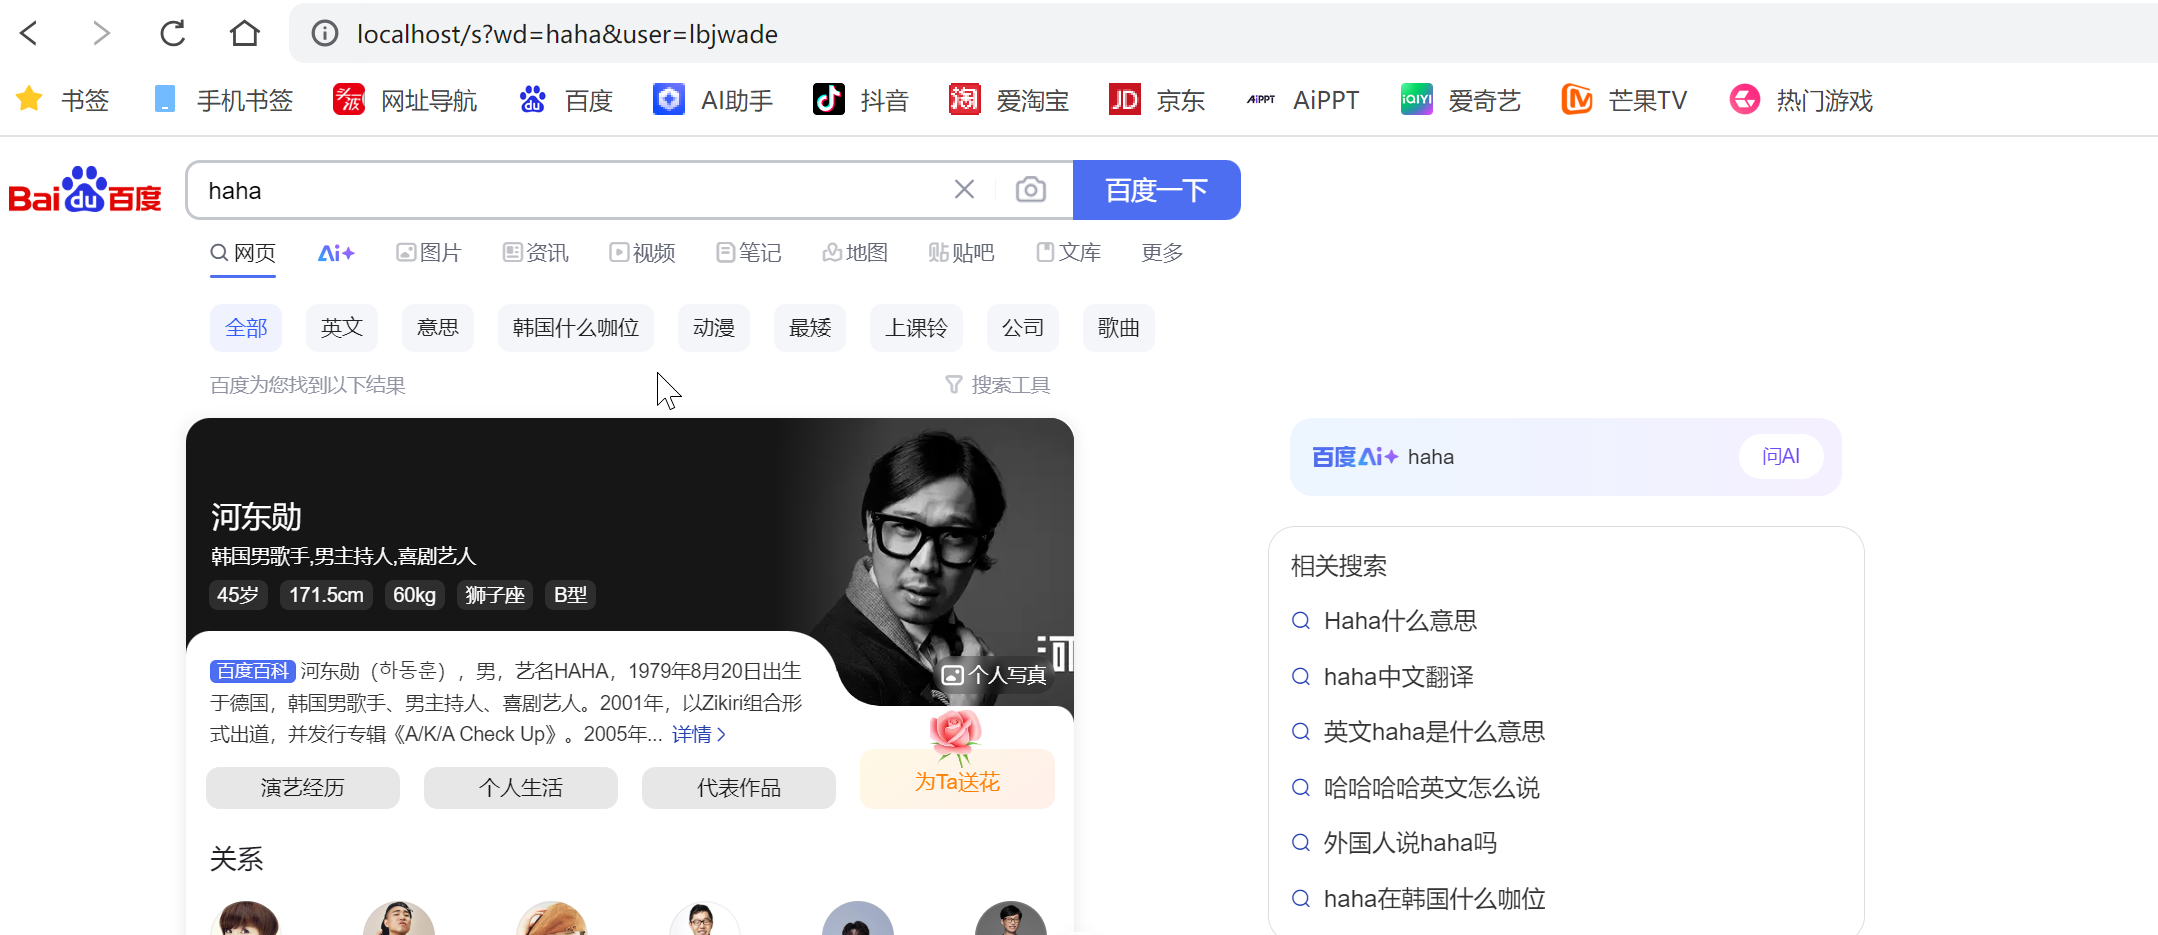The image size is (2158, 935).
Task: Switch to the 地图 tab
Action: coord(855,253)
